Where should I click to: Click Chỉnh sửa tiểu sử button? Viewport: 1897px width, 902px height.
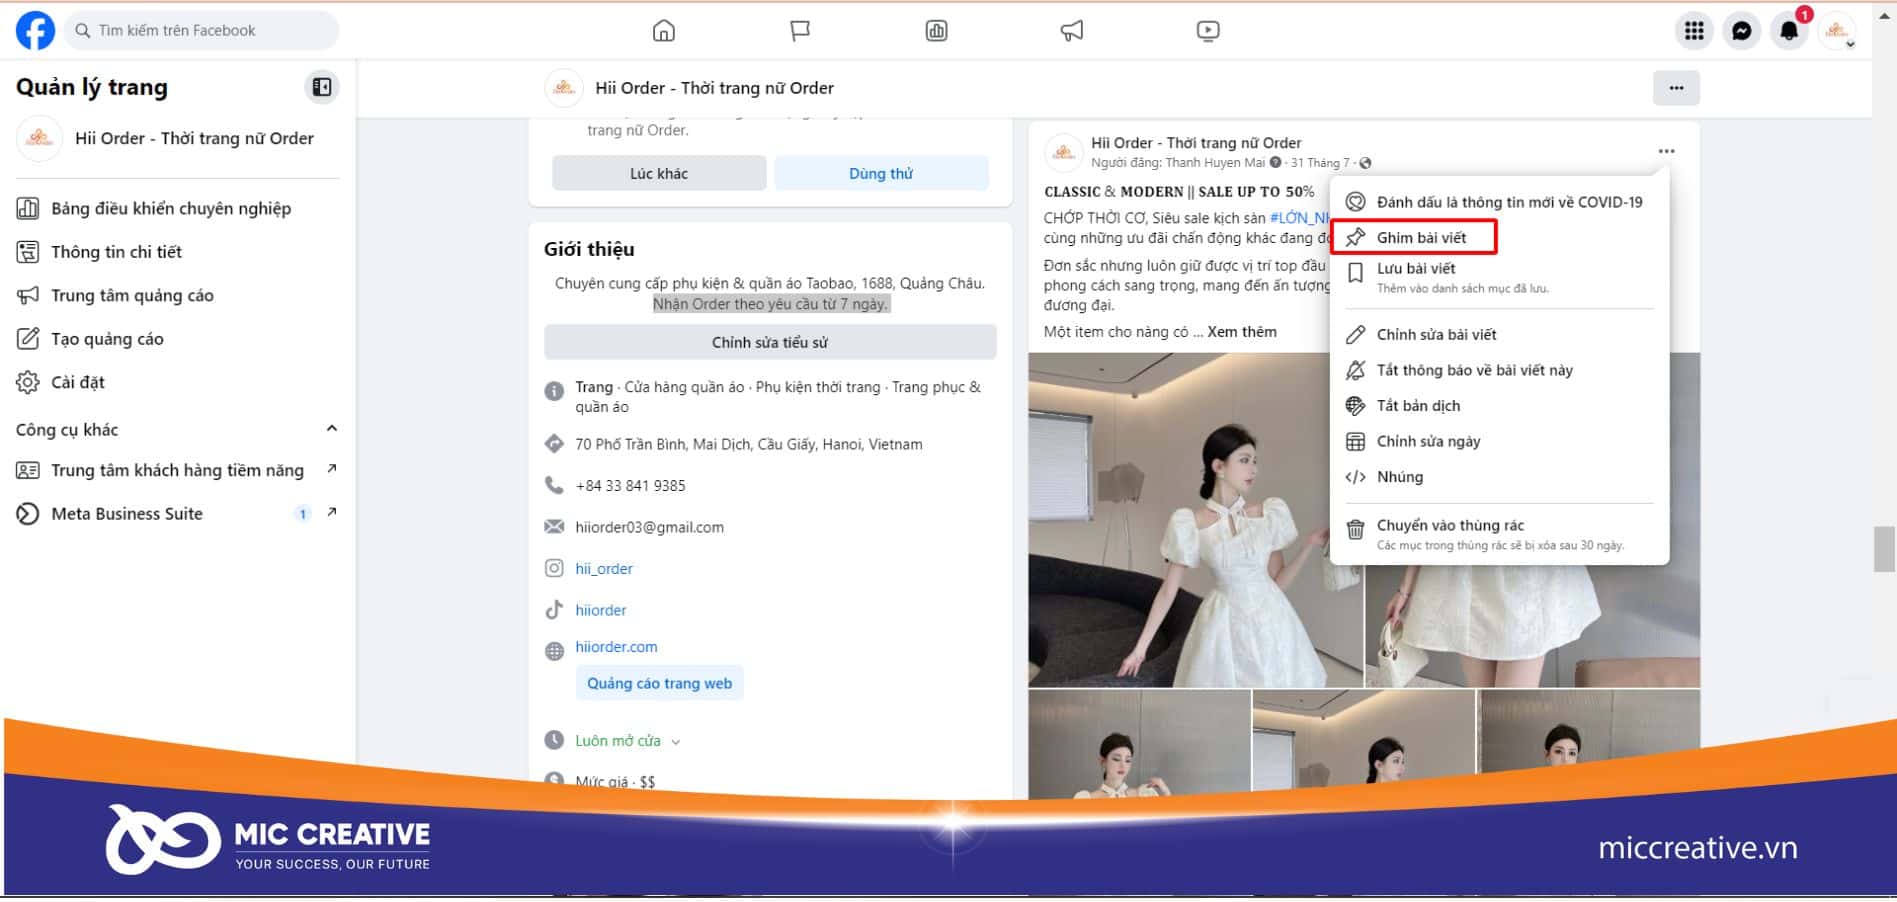click(770, 342)
